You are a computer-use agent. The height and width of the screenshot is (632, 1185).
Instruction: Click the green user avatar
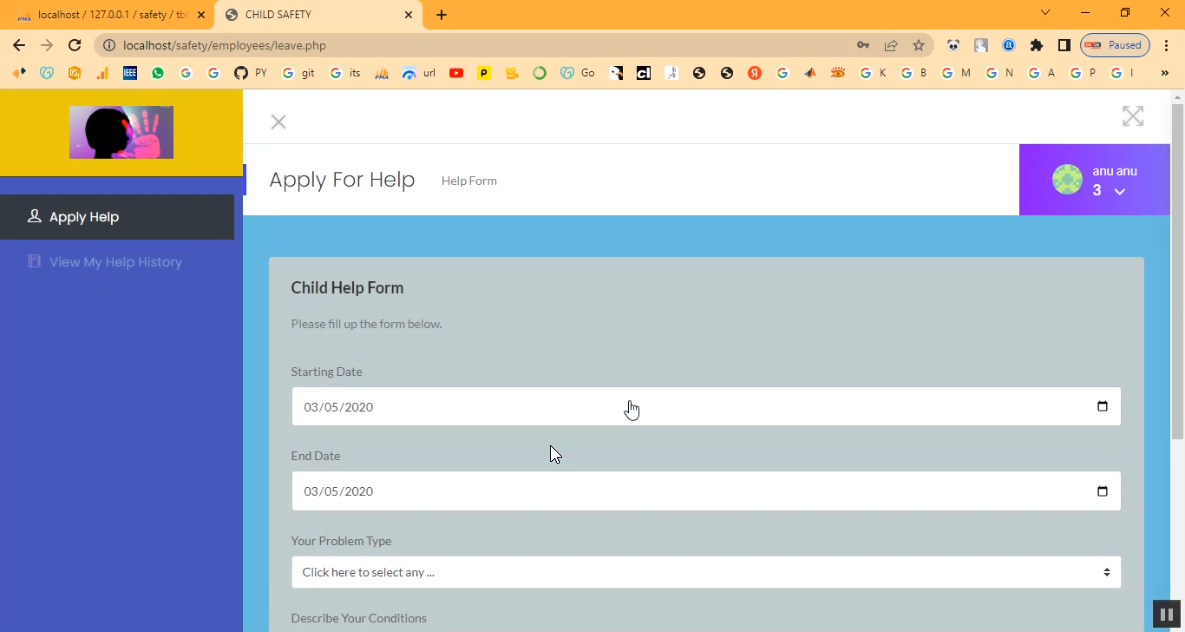point(1067,180)
